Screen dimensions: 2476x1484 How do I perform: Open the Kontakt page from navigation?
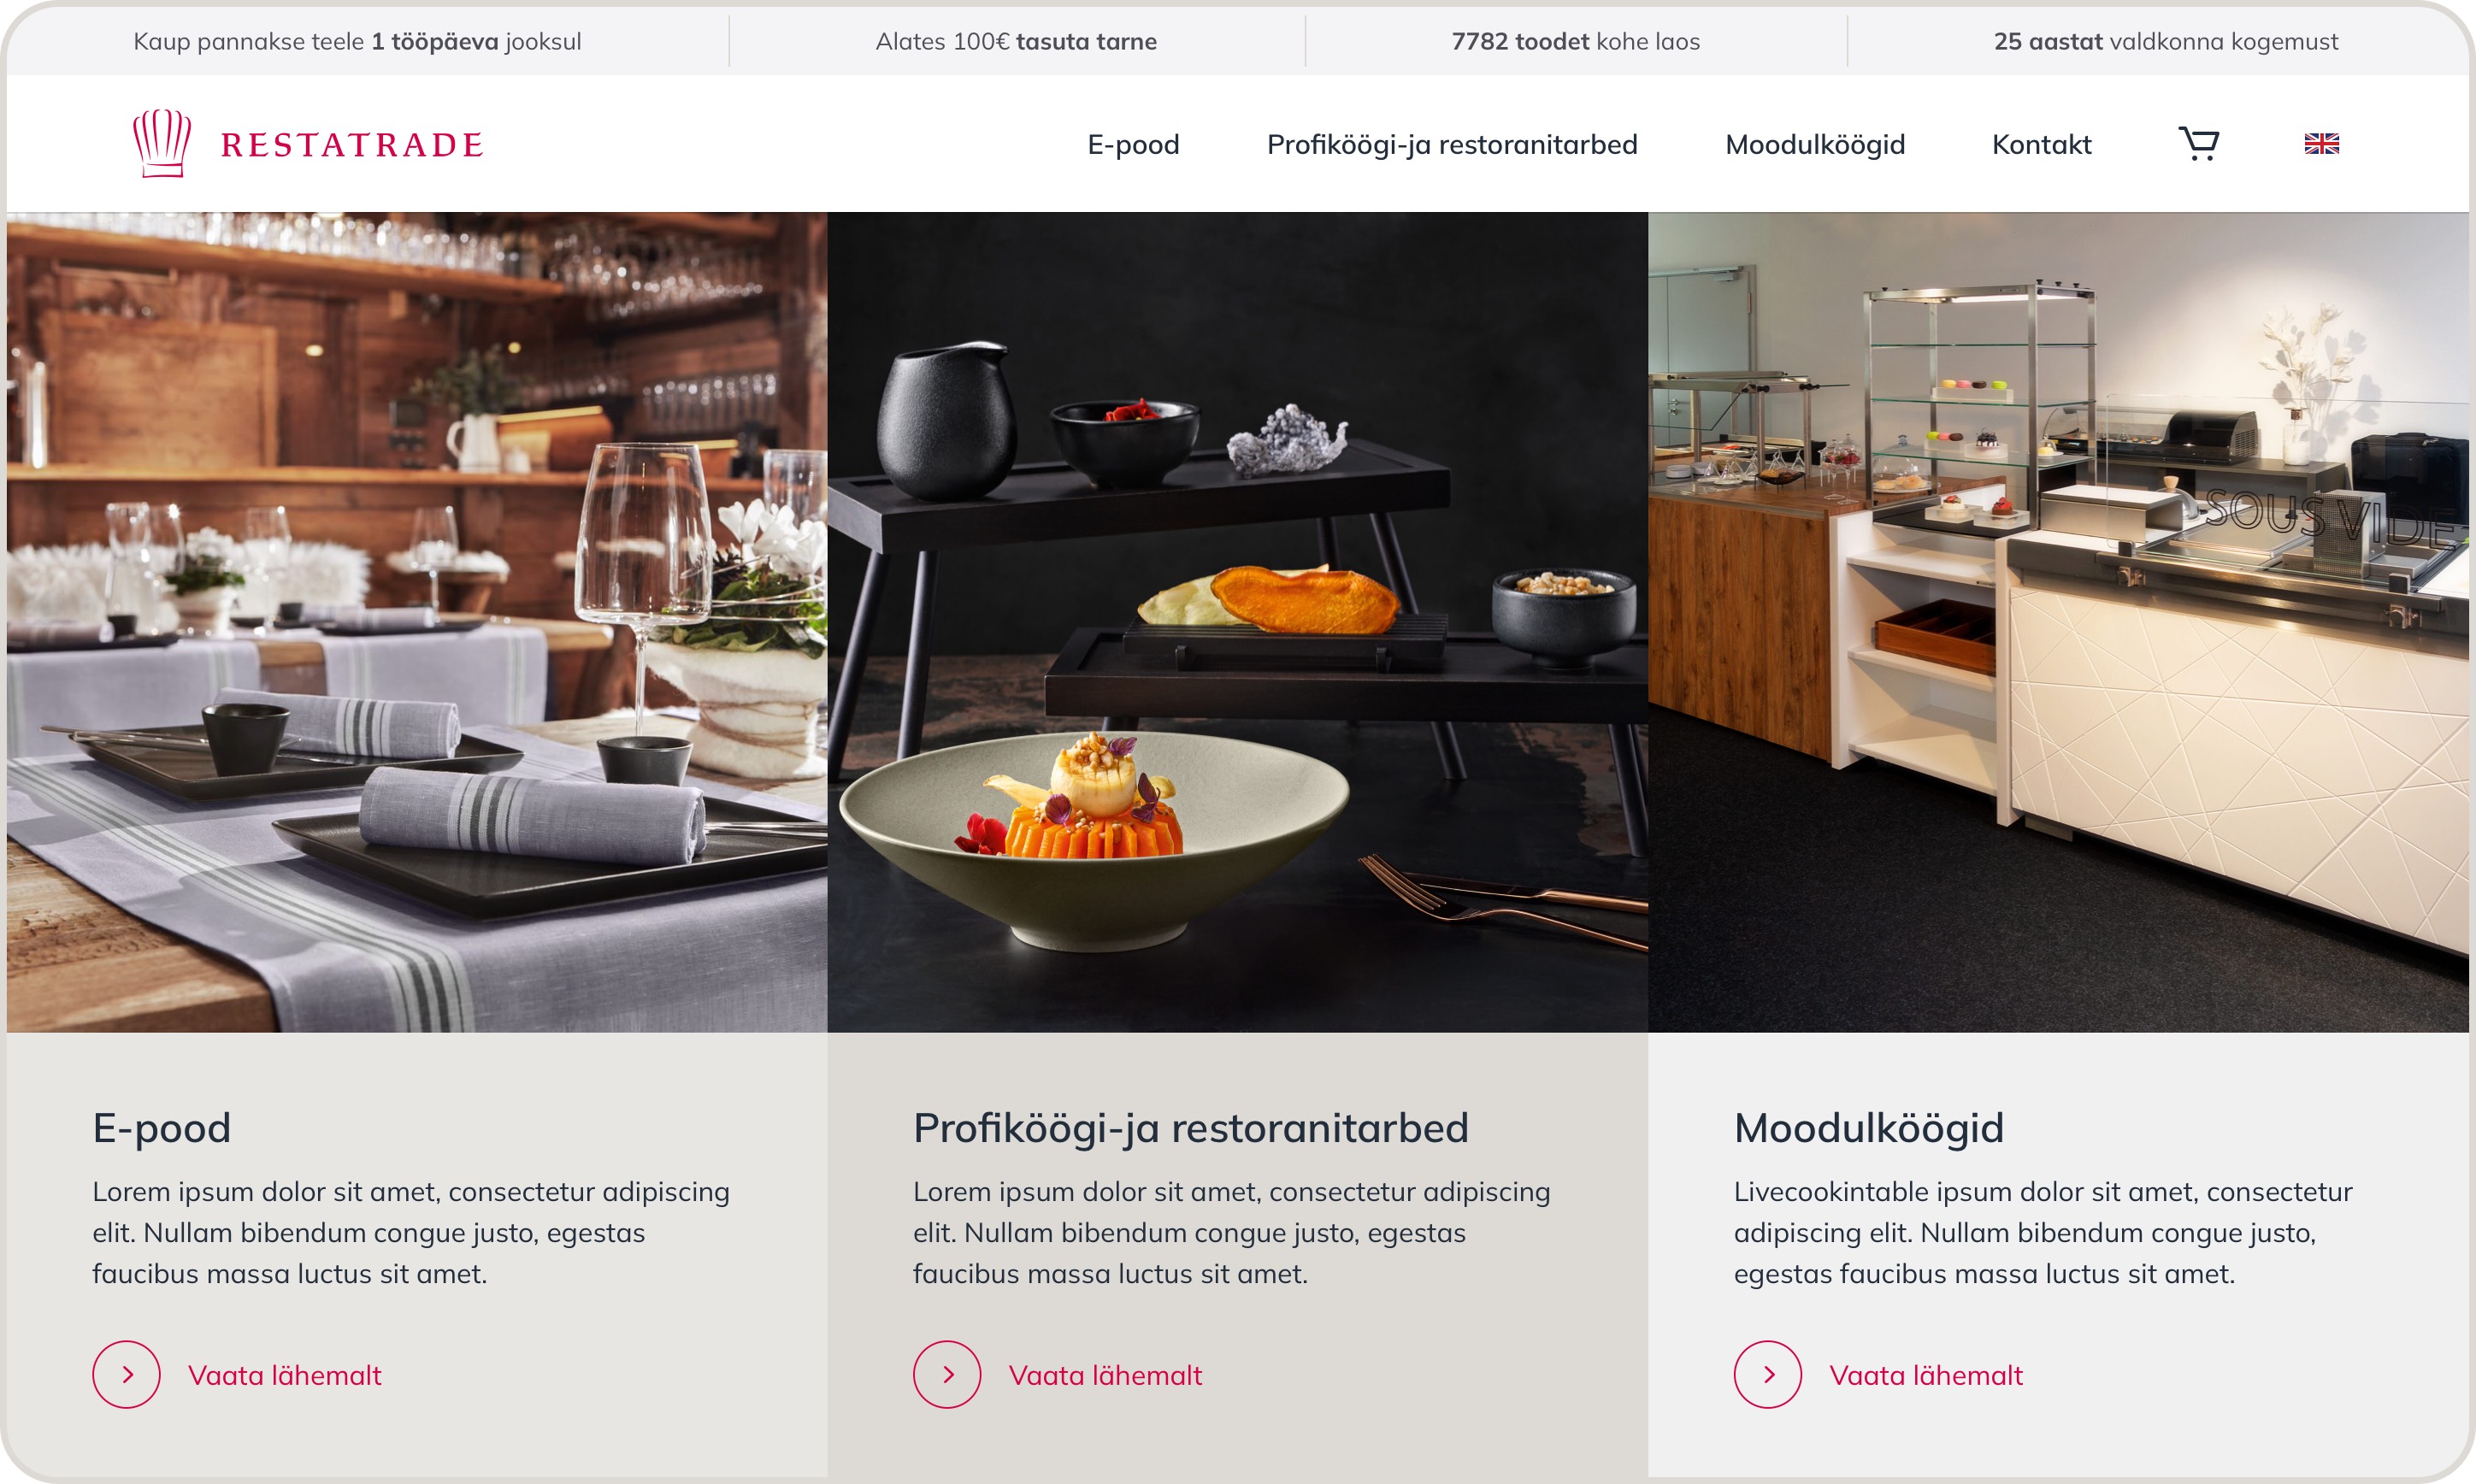(x=2041, y=144)
